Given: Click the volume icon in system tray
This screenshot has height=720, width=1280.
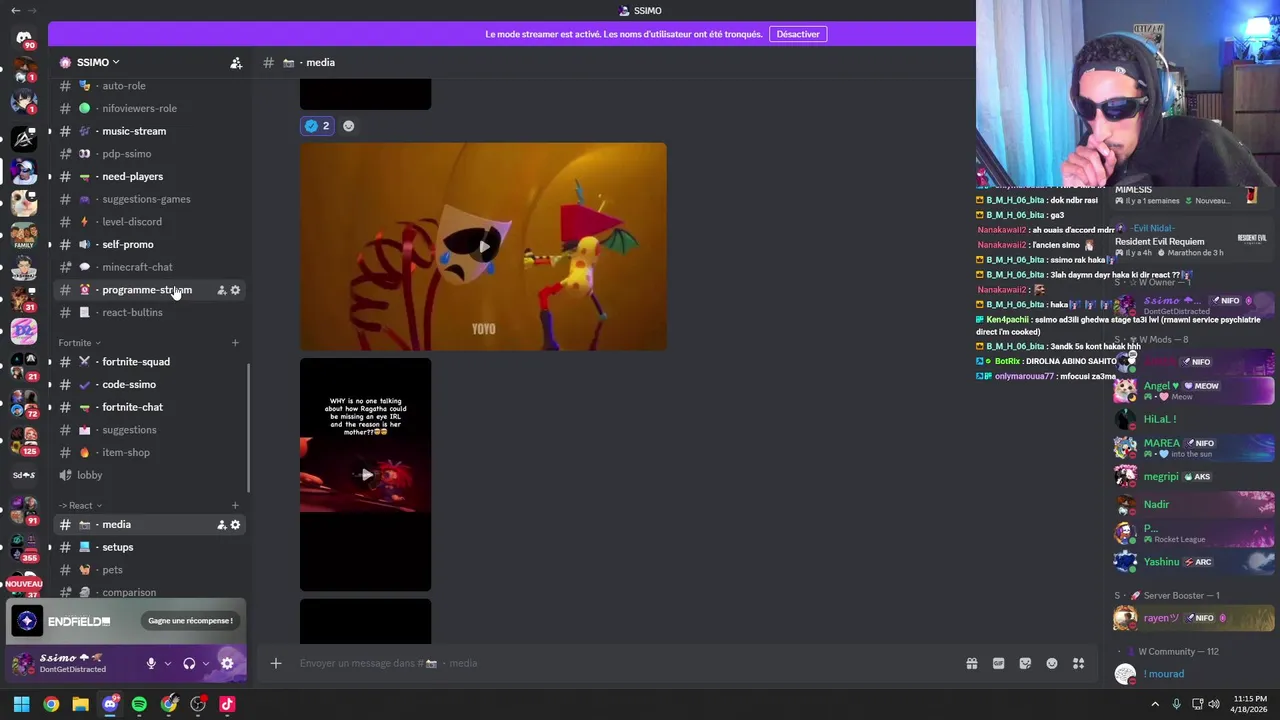Looking at the screenshot, I should 1214,704.
